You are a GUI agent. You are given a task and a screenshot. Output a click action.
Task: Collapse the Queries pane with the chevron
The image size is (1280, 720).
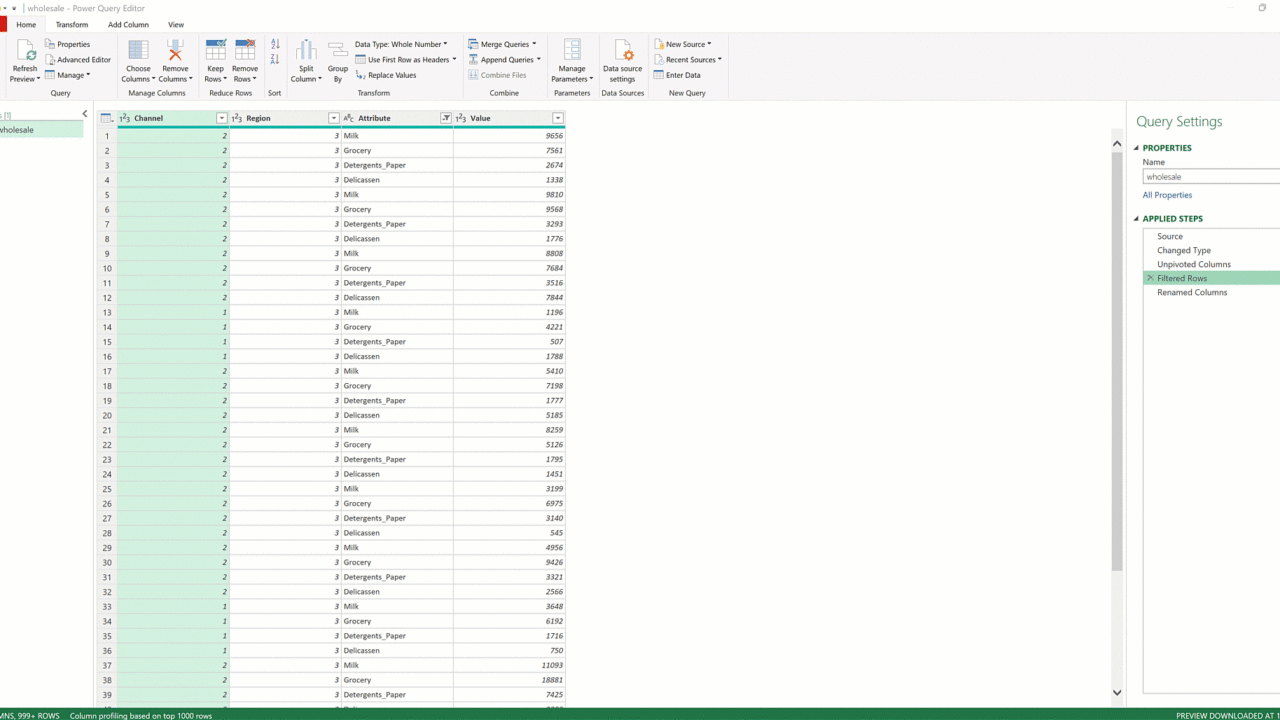coord(85,114)
